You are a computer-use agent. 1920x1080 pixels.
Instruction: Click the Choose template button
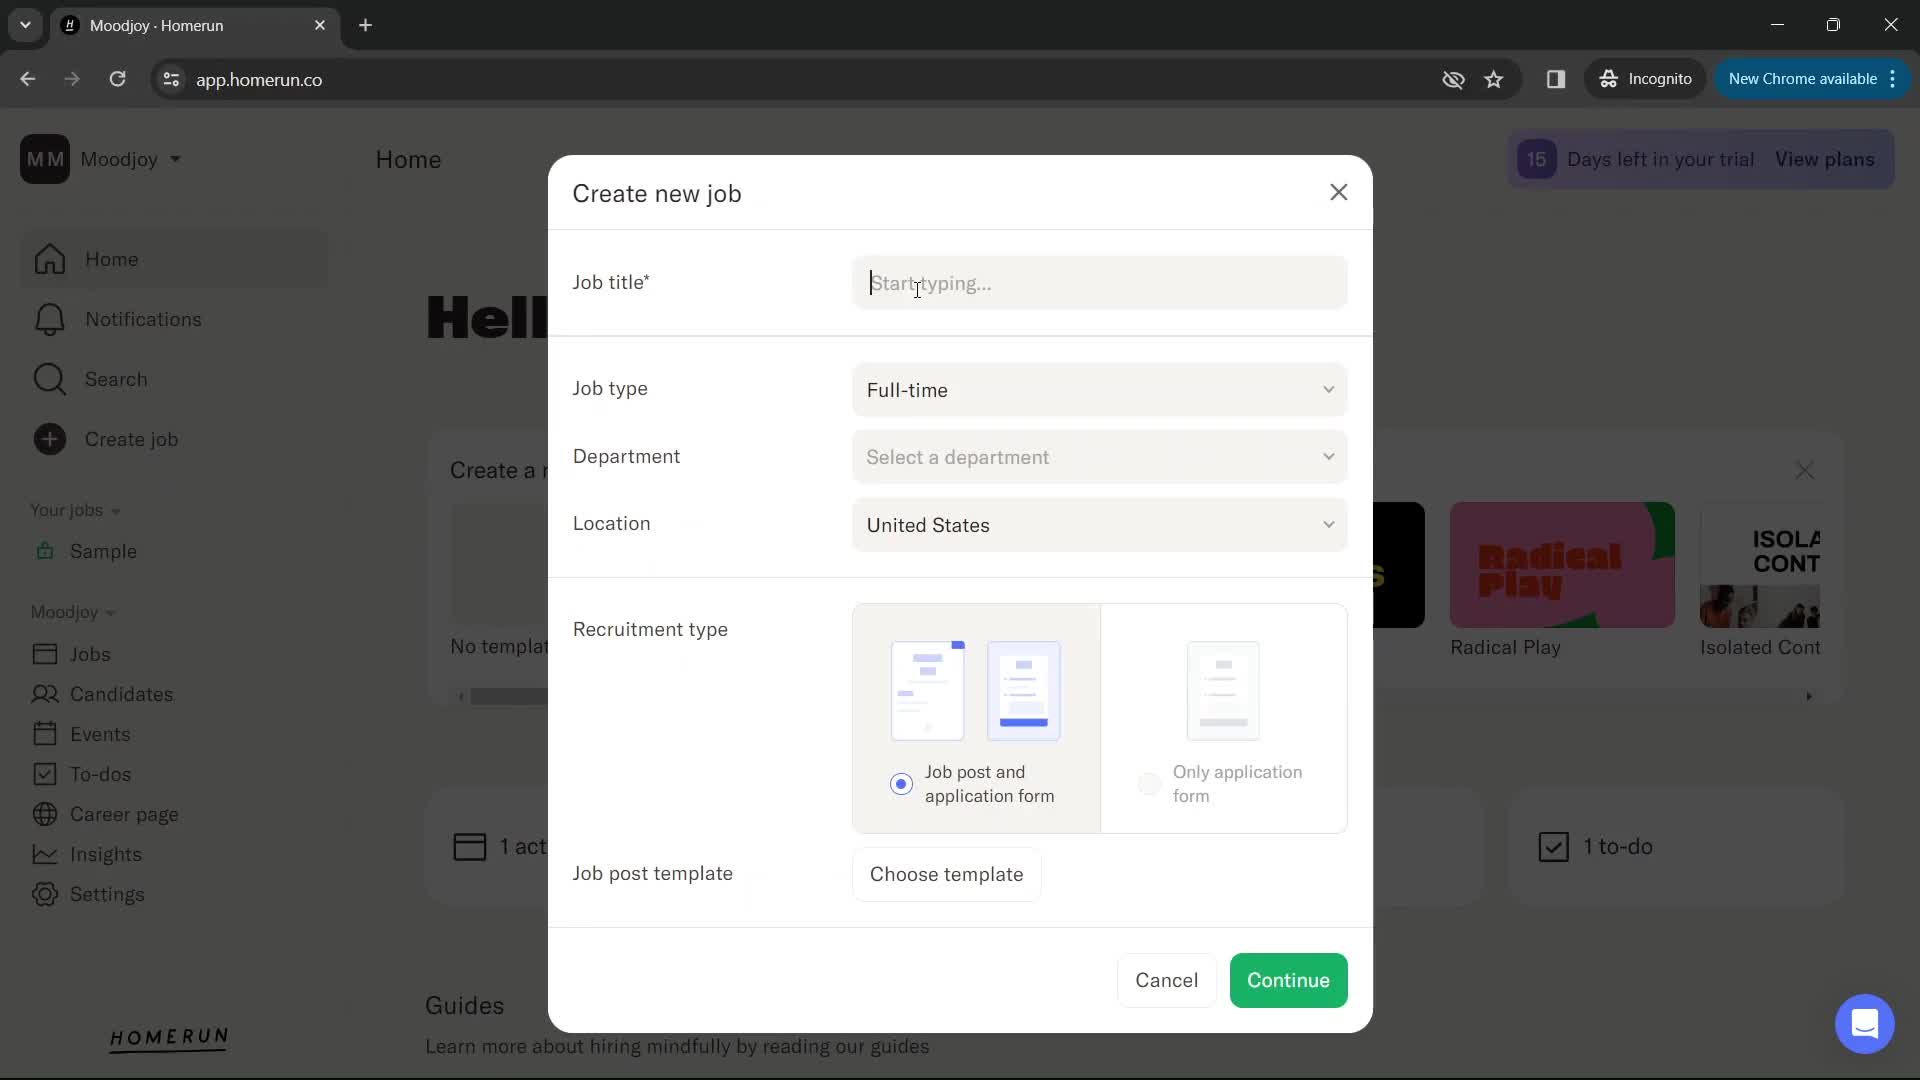[x=947, y=873]
